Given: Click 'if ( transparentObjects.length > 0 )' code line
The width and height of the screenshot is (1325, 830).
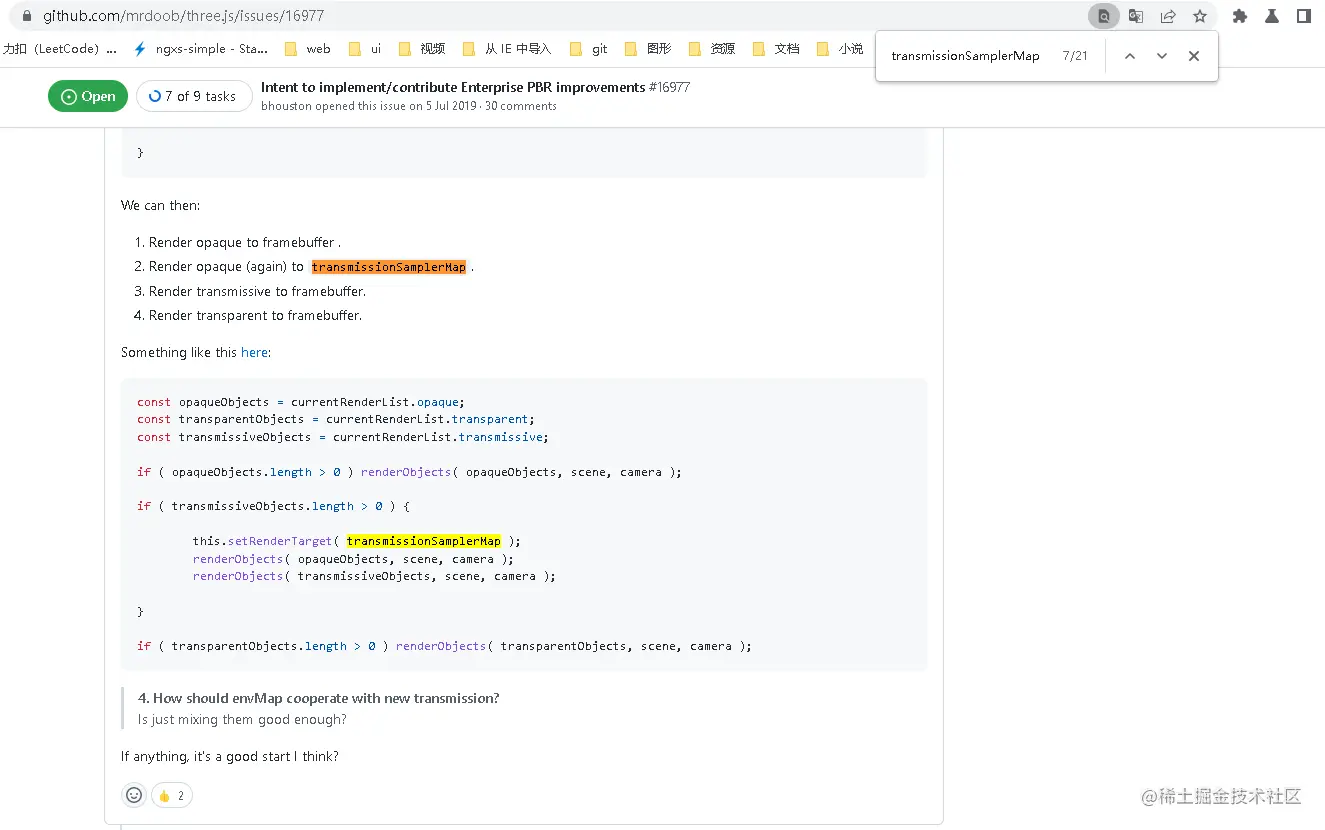Looking at the screenshot, I should pyautogui.click(x=444, y=646).
